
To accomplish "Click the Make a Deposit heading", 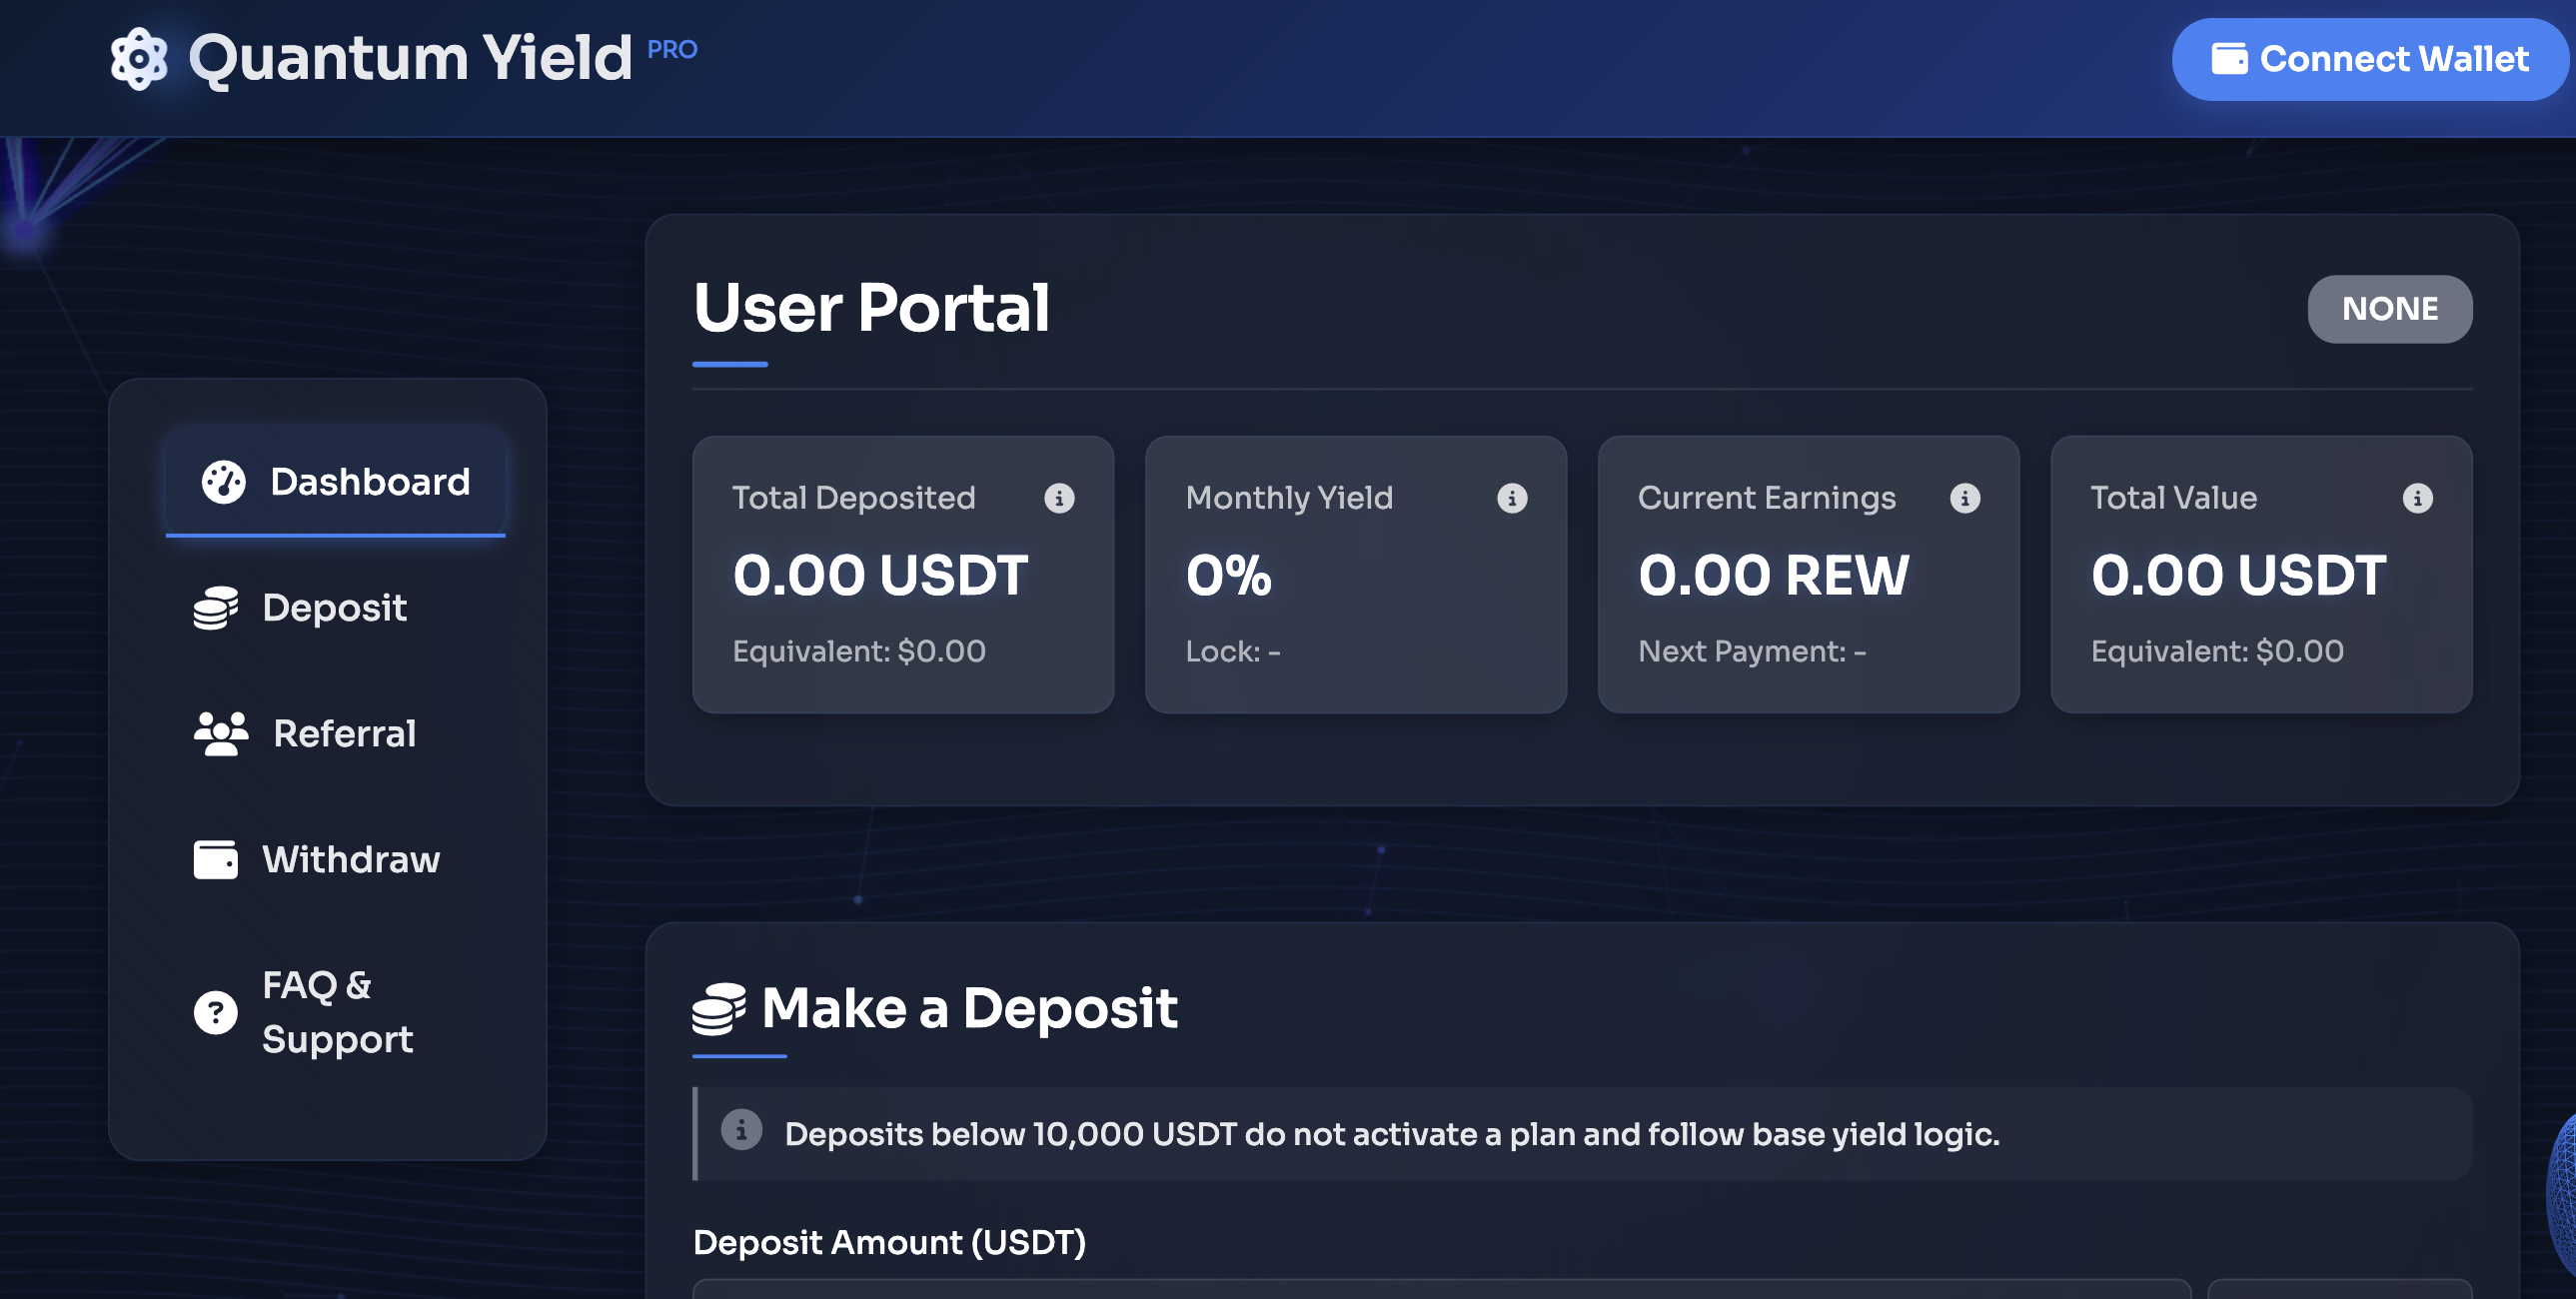I will click(969, 1008).
